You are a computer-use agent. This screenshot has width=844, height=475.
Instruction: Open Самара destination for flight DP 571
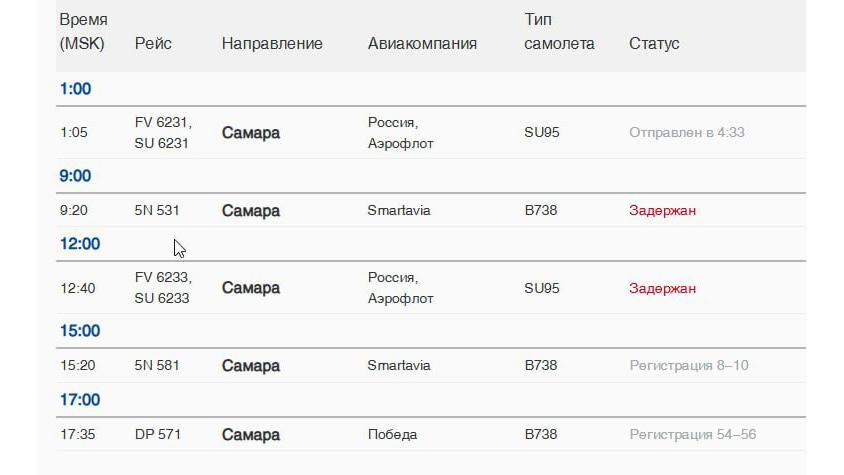[x=251, y=435]
